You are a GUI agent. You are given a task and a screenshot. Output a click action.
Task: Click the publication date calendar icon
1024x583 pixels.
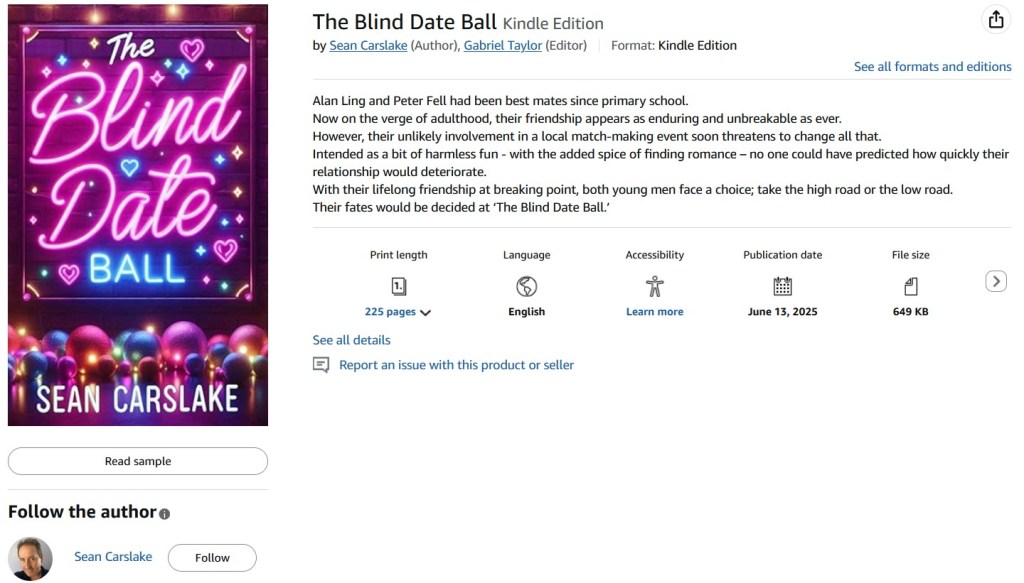pyautogui.click(x=782, y=287)
